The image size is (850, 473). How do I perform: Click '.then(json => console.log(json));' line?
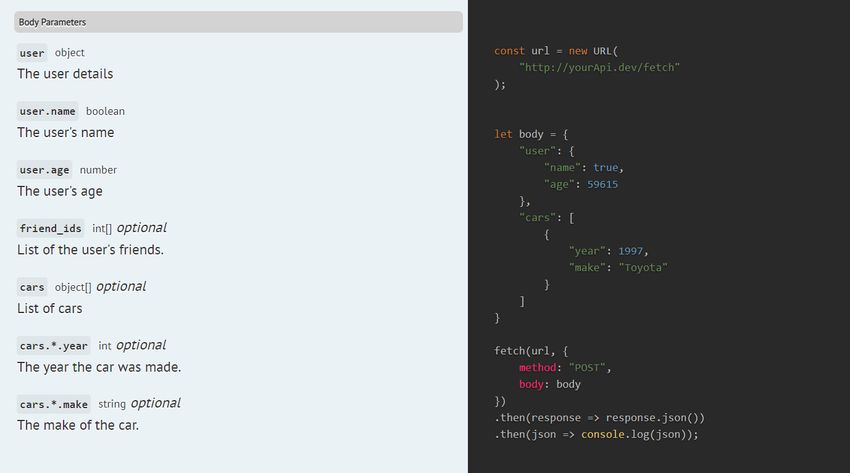[x=596, y=435]
